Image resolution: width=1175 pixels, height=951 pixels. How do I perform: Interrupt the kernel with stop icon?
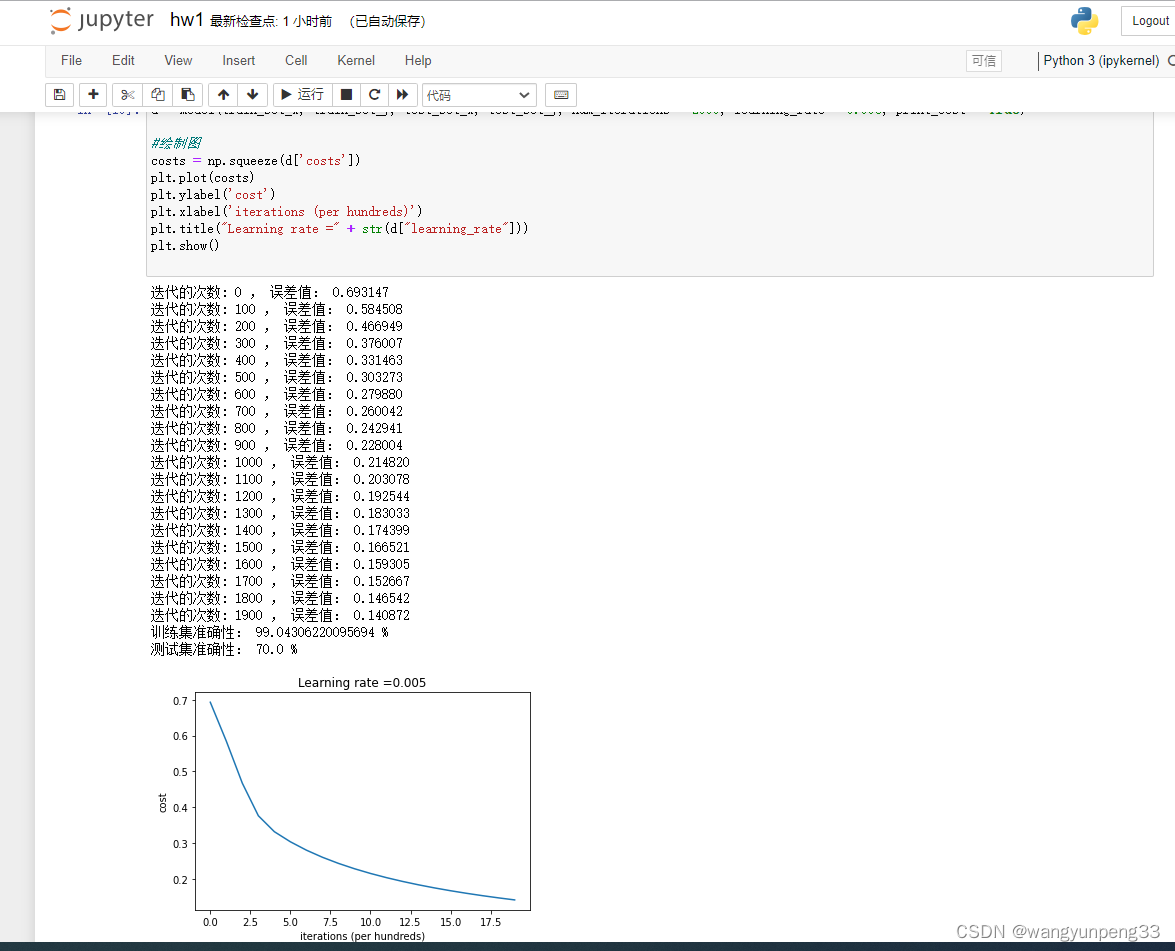(x=346, y=94)
